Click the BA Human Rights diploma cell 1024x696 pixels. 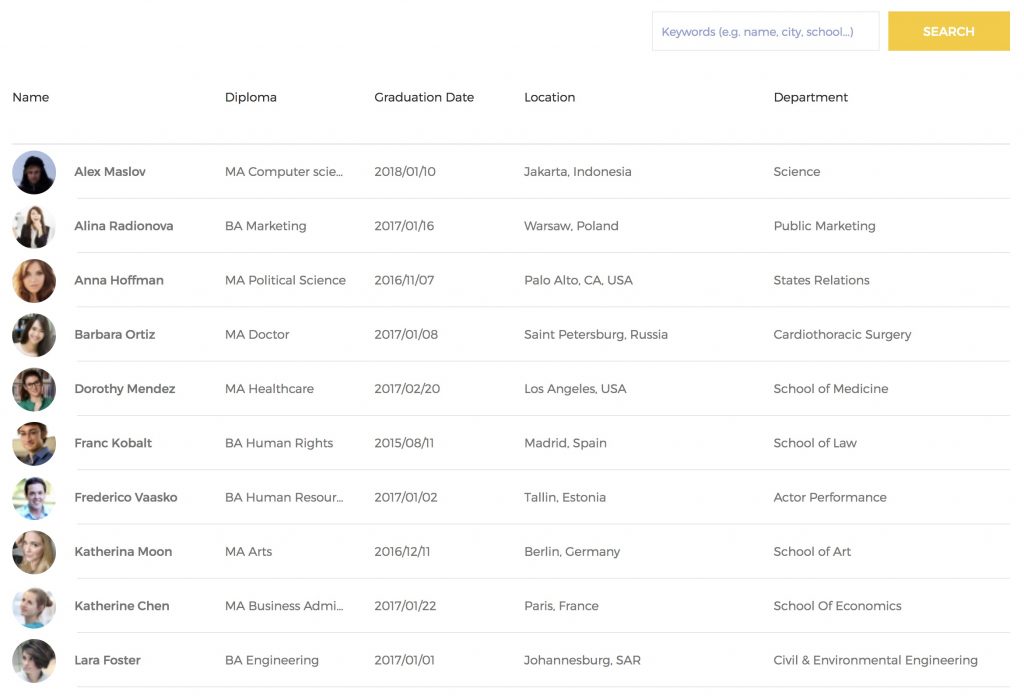coord(279,443)
